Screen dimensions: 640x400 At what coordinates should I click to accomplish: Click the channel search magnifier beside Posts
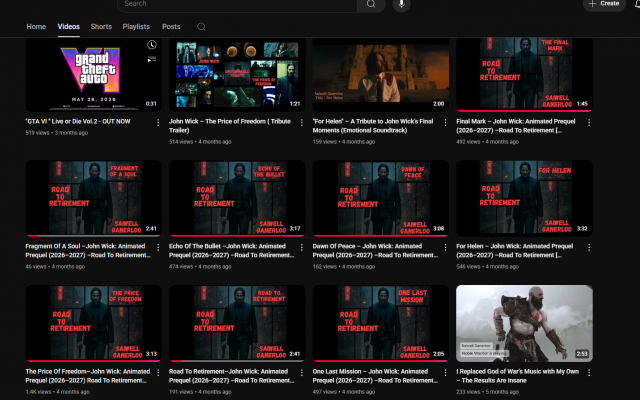coord(202,27)
